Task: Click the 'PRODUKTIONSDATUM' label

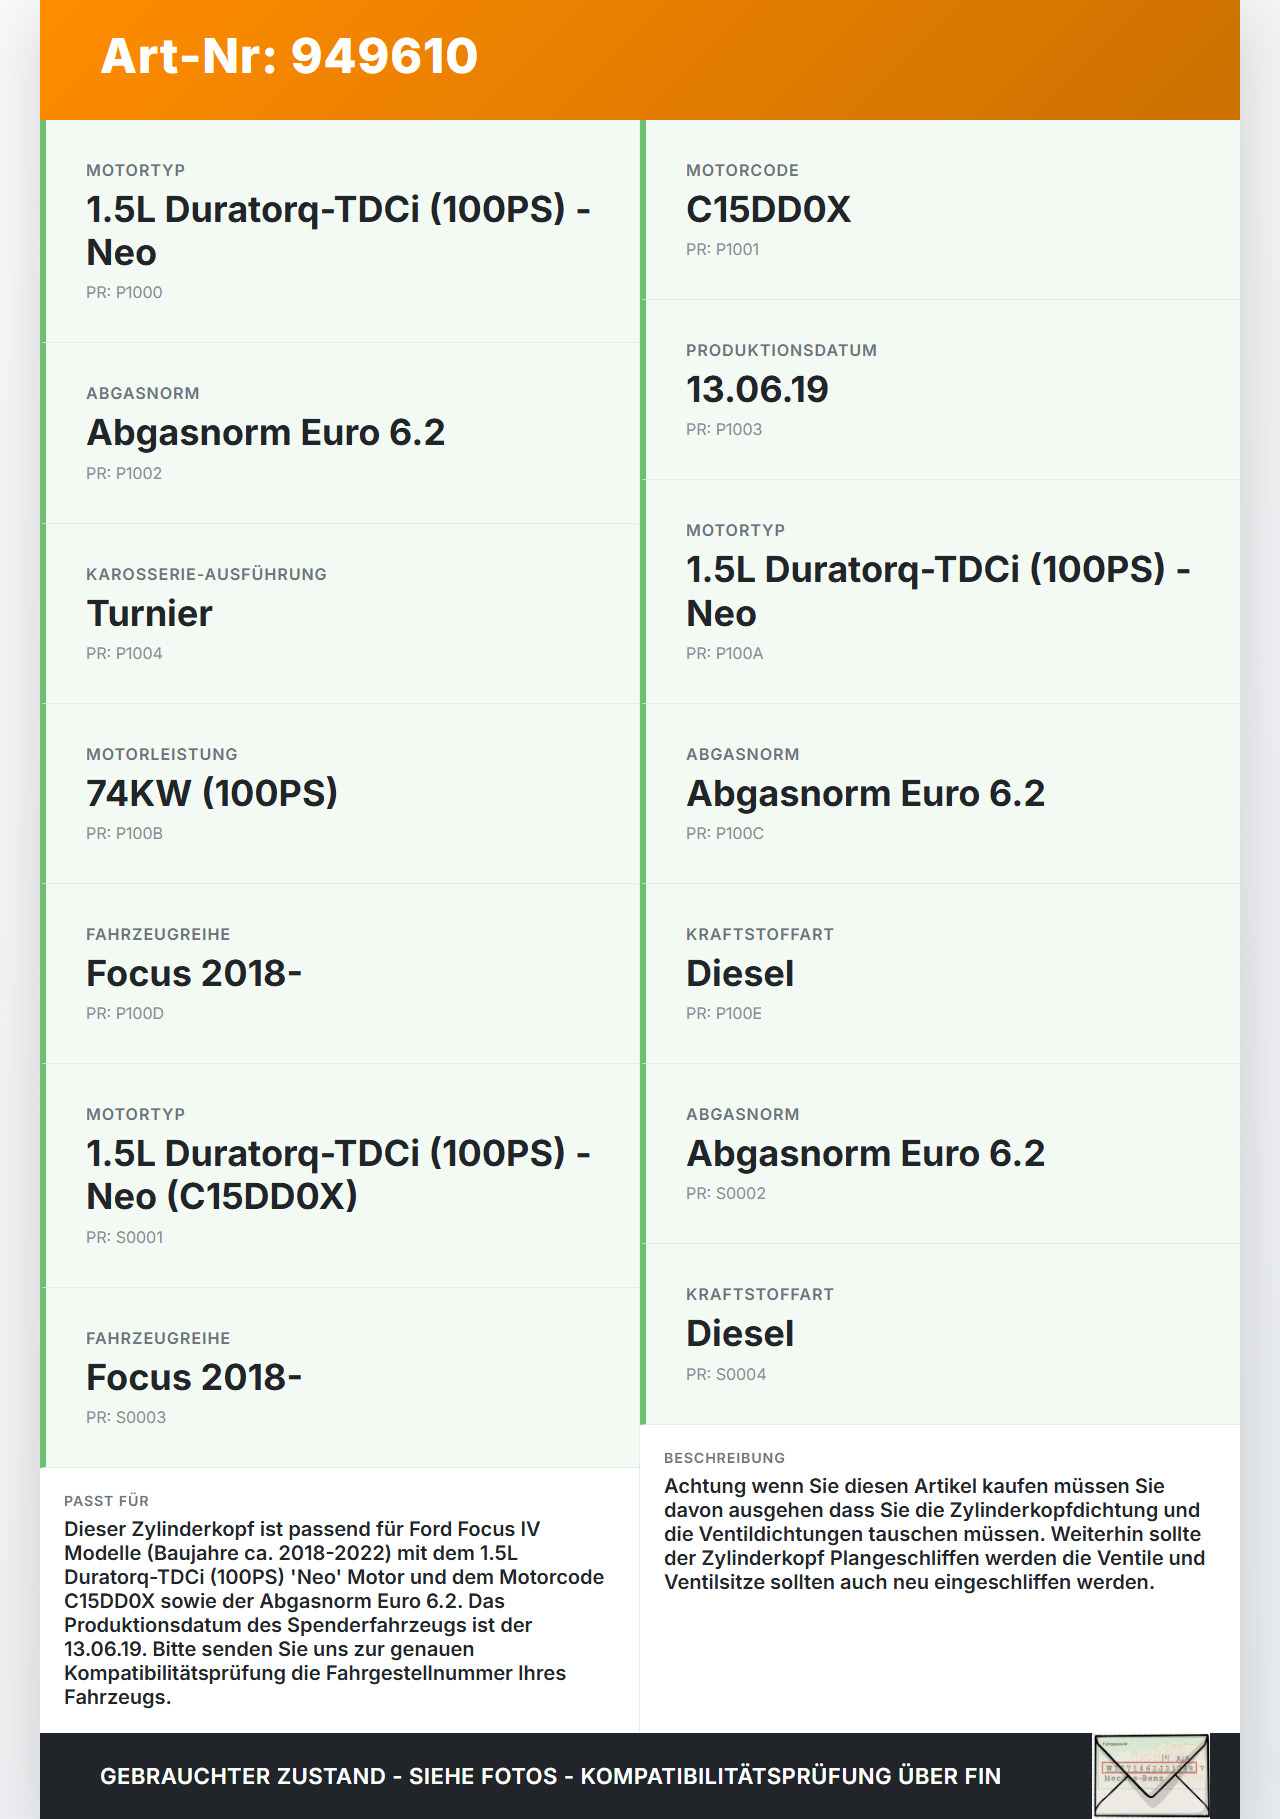Action: (781, 350)
